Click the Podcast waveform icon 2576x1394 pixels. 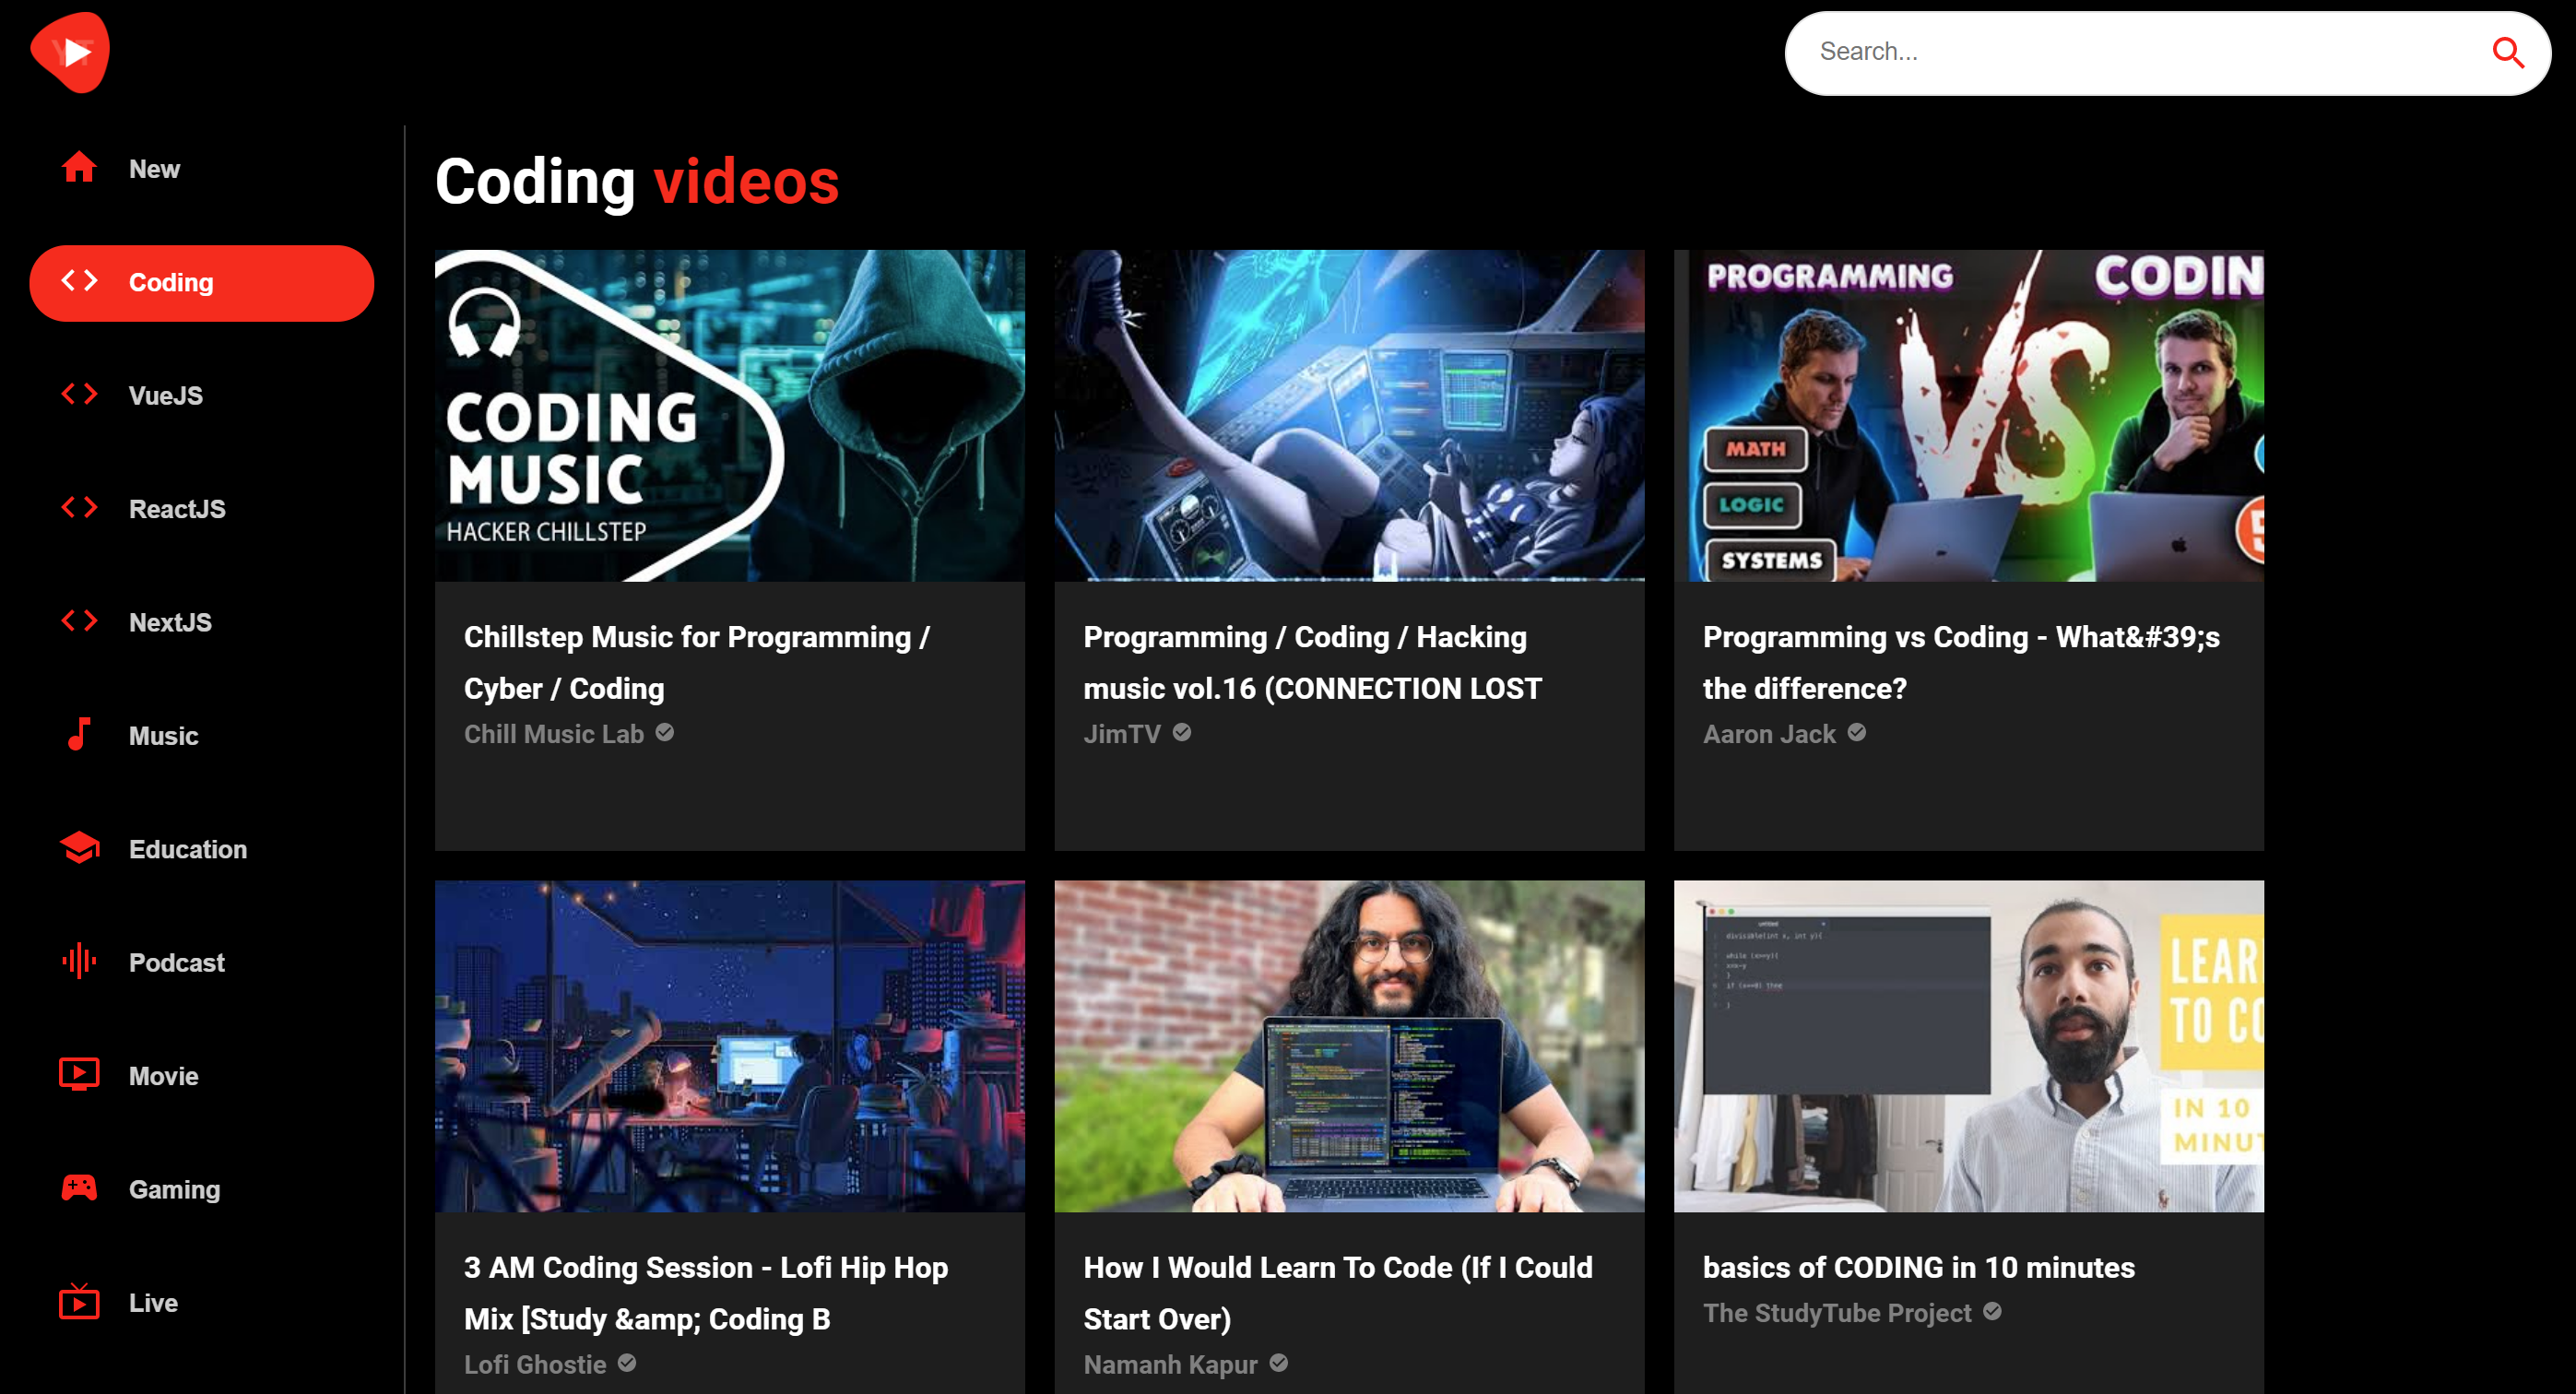click(x=79, y=961)
